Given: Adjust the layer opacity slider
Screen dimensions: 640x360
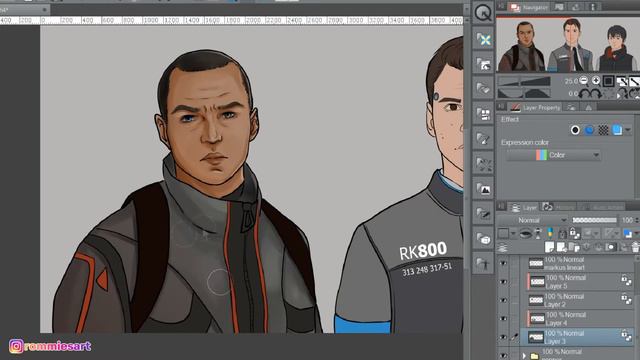Looking at the screenshot, I should [x=594, y=220].
